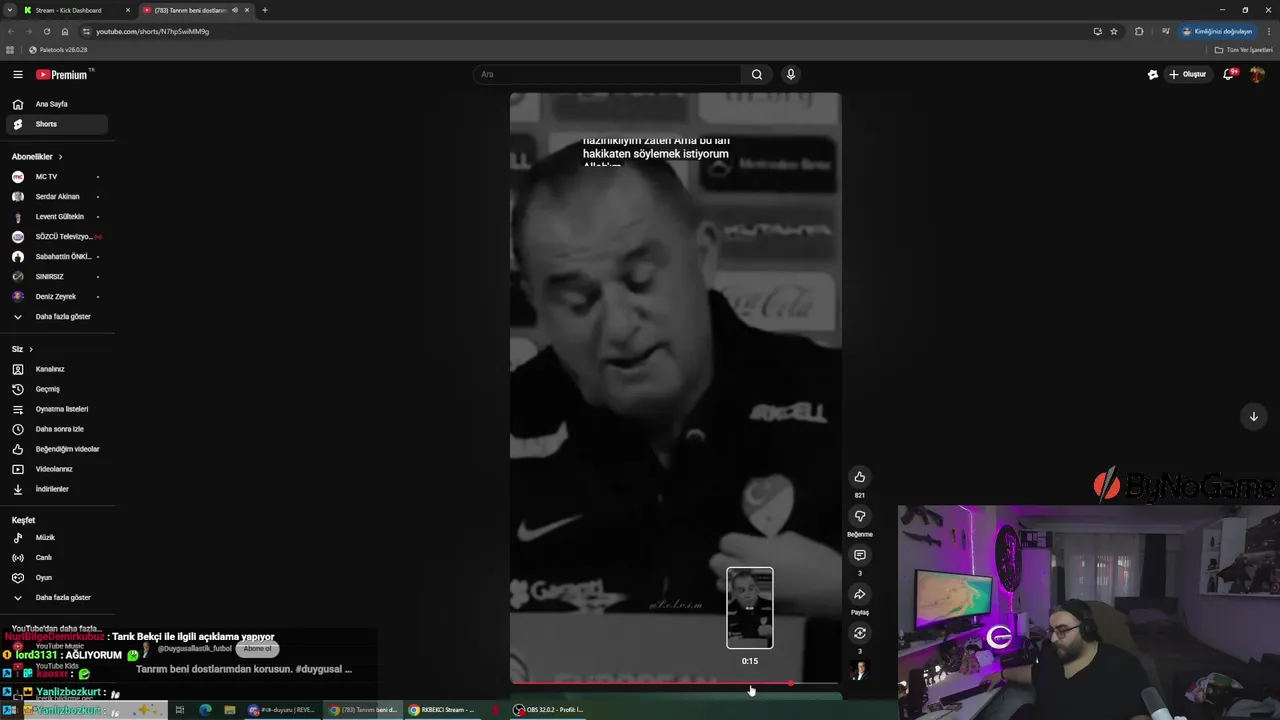The width and height of the screenshot is (1280, 720).
Task: Open YouTube notifications bell
Action: coord(1229,75)
